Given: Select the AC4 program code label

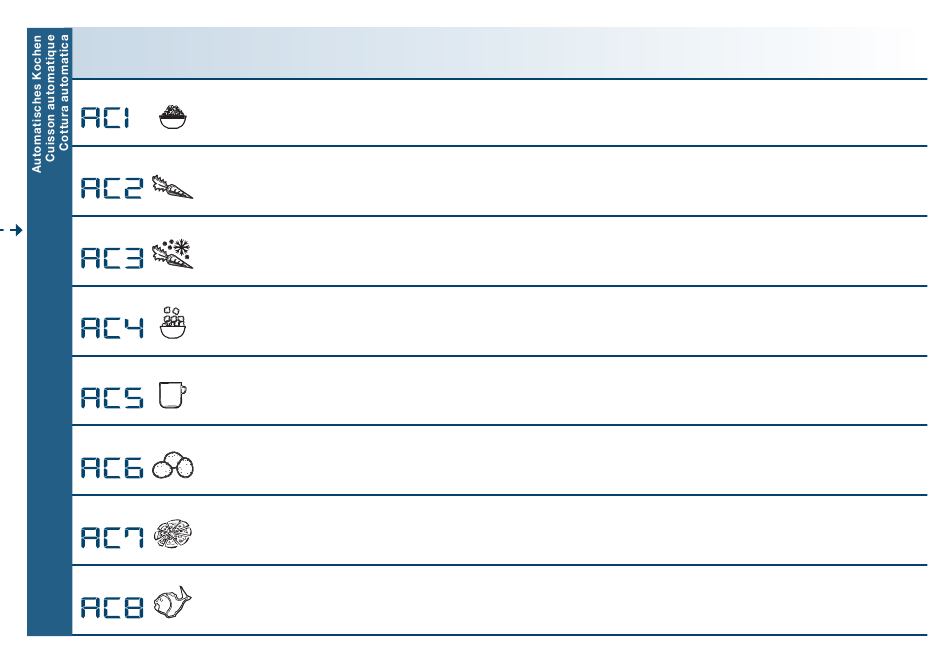Looking at the screenshot, I should point(112,328).
